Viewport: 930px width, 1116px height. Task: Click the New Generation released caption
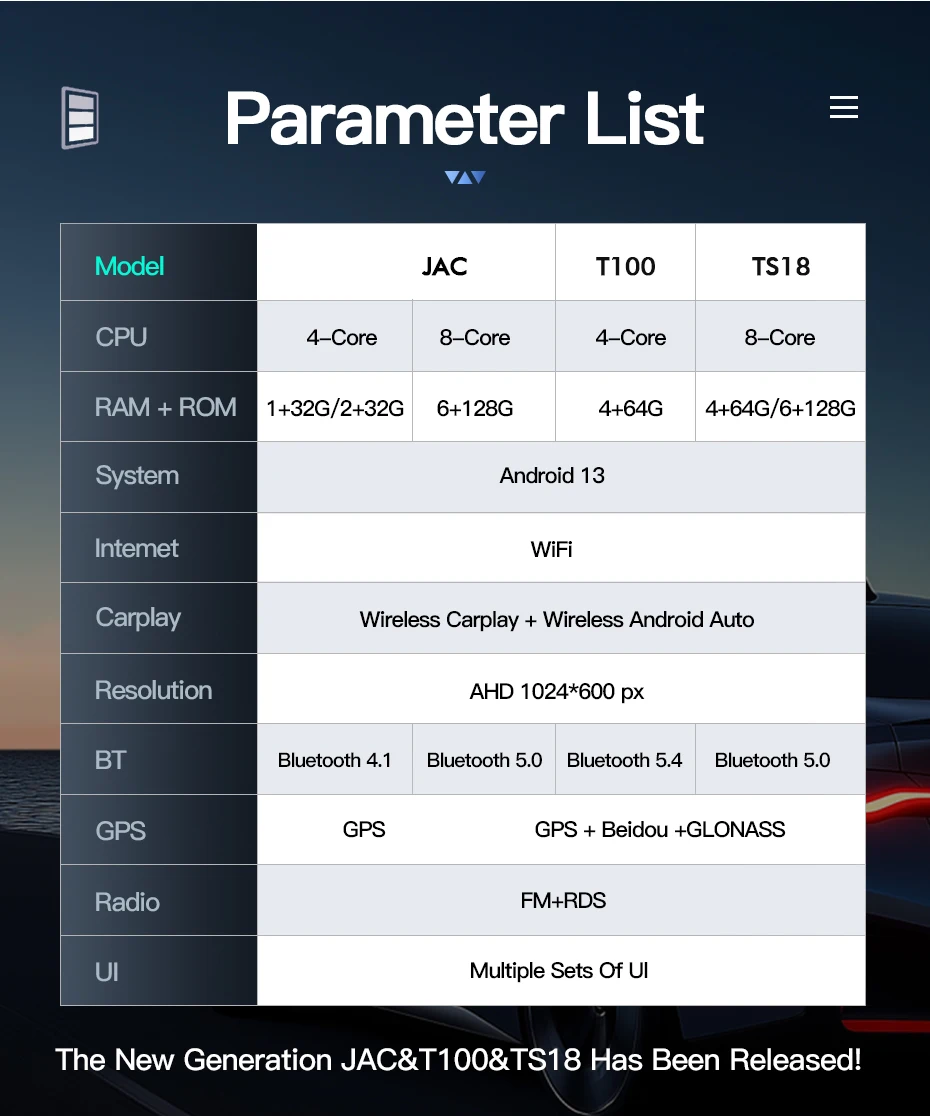pos(459,1059)
